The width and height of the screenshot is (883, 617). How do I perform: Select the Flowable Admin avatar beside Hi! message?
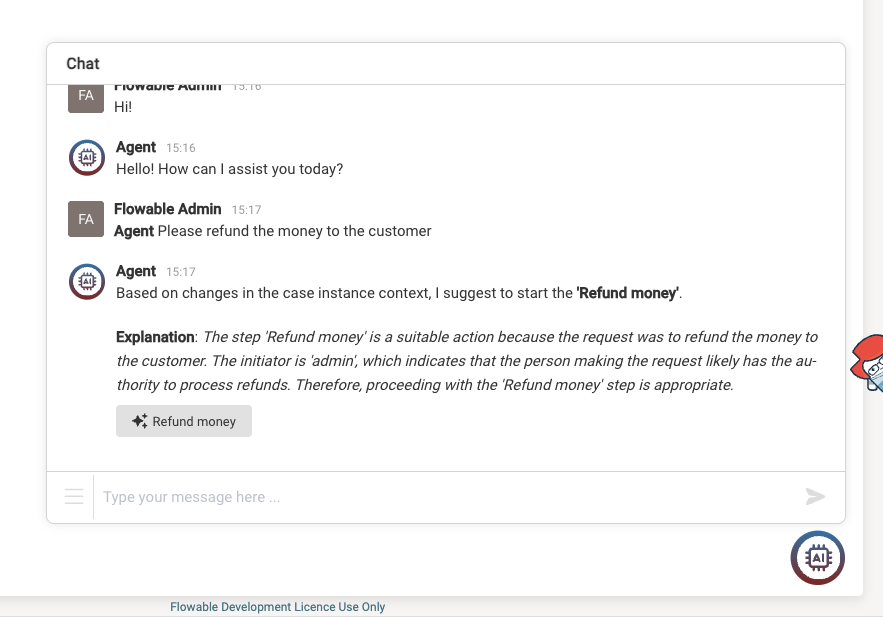85,96
